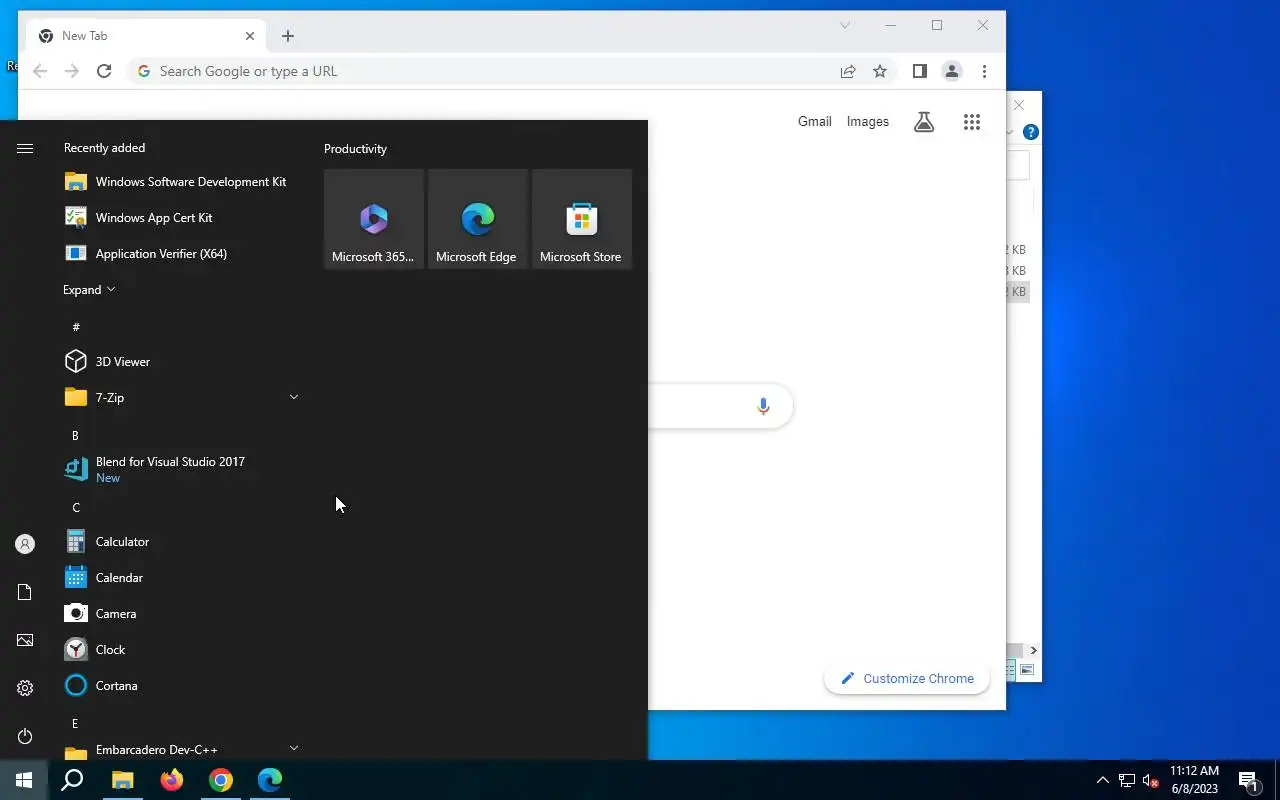The height and width of the screenshot is (800, 1280).
Task: Open Microsoft Store tile
Action: [582, 219]
